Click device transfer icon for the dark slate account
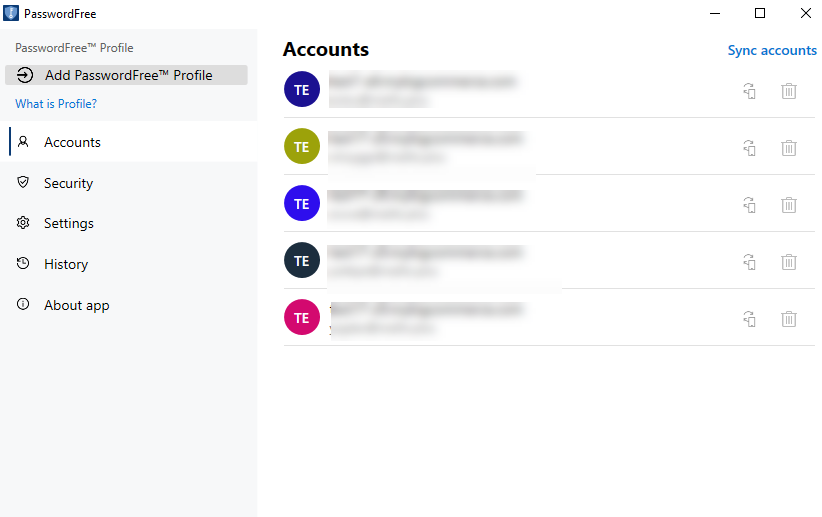The image size is (822, 517). click(749, 262)
